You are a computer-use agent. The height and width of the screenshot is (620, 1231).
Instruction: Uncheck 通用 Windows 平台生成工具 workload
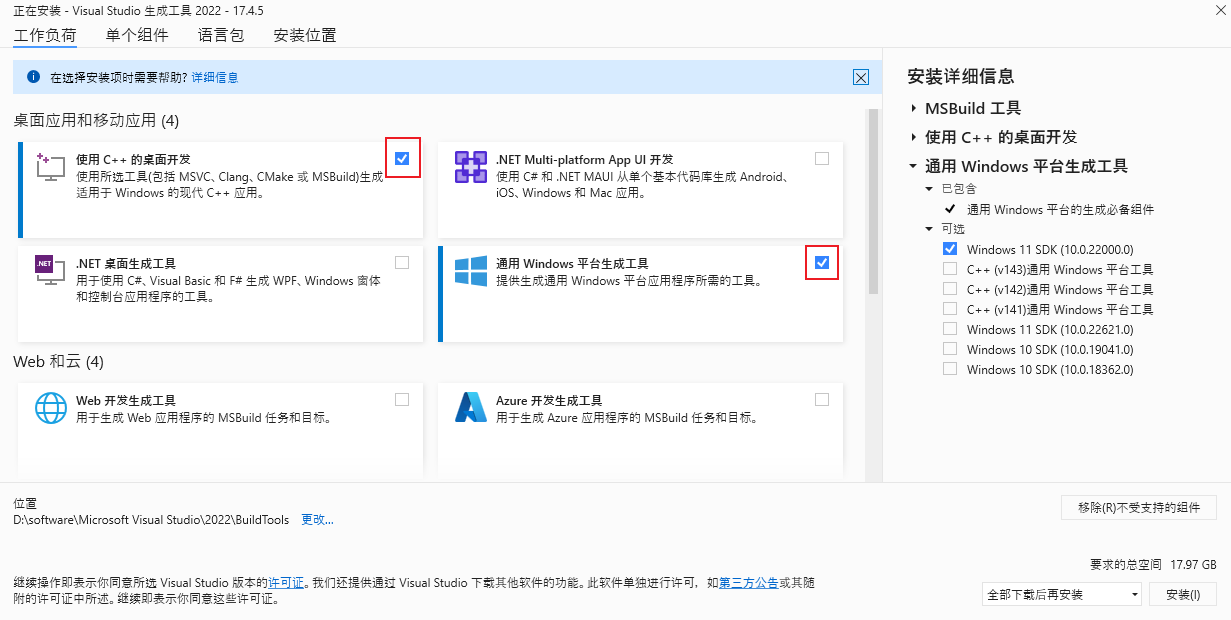822,263
